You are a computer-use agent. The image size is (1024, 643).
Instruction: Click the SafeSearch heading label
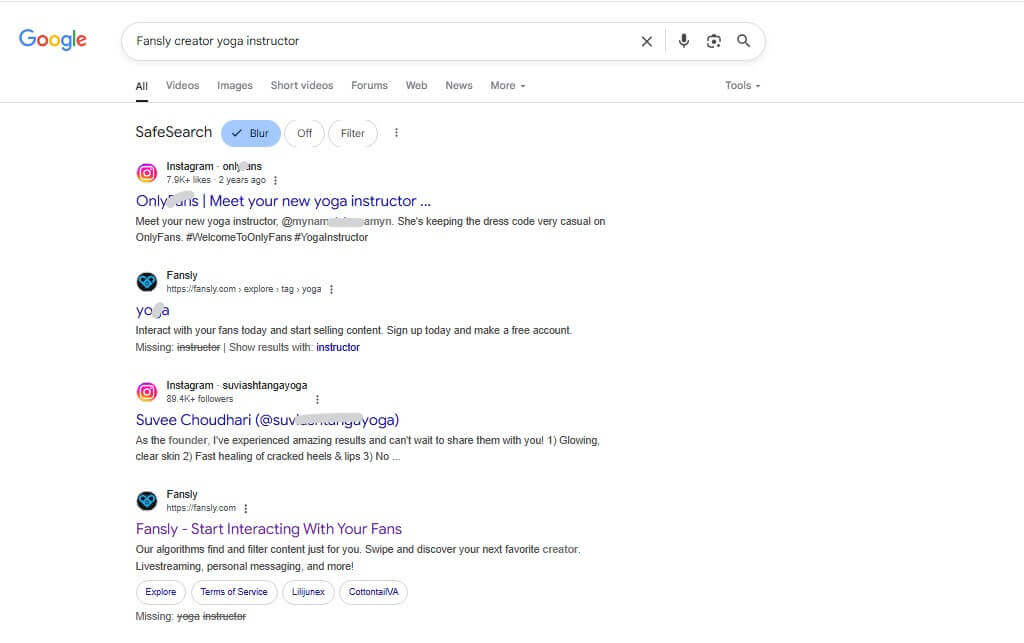pos(174,132)
